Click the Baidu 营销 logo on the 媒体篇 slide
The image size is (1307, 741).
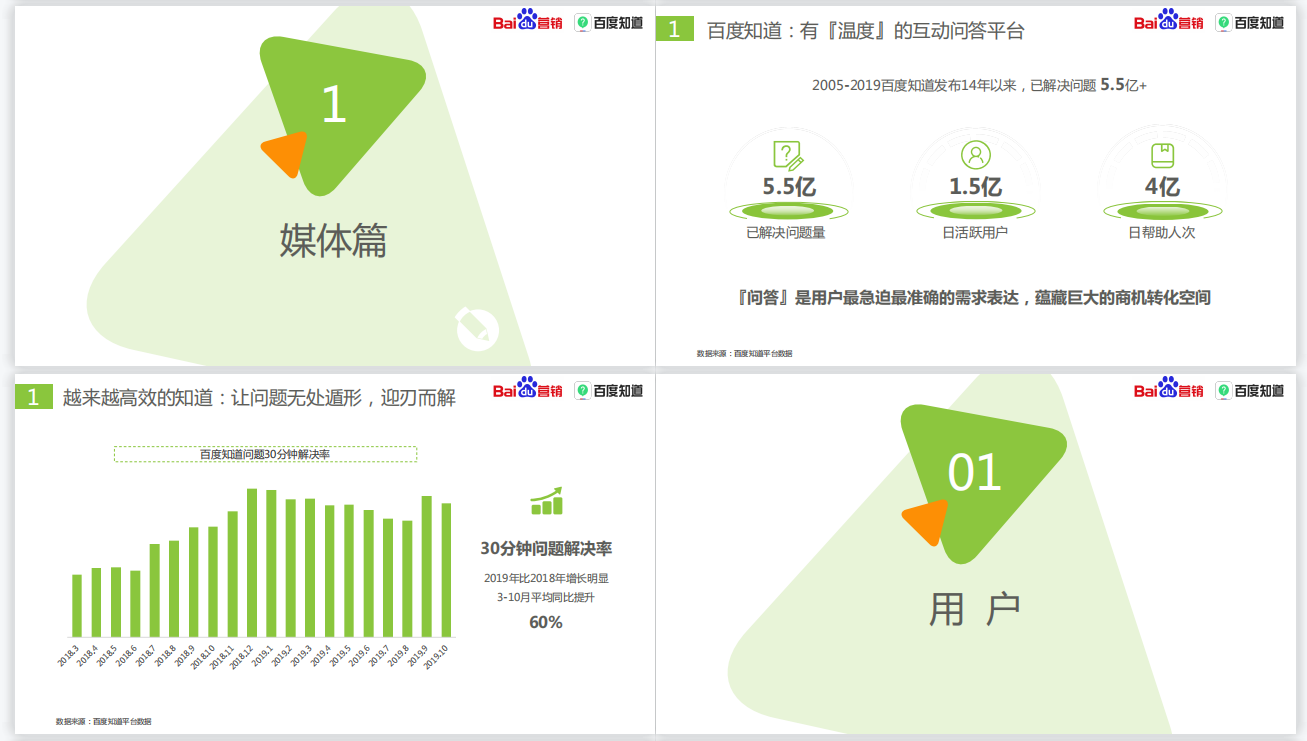[527, 21]
